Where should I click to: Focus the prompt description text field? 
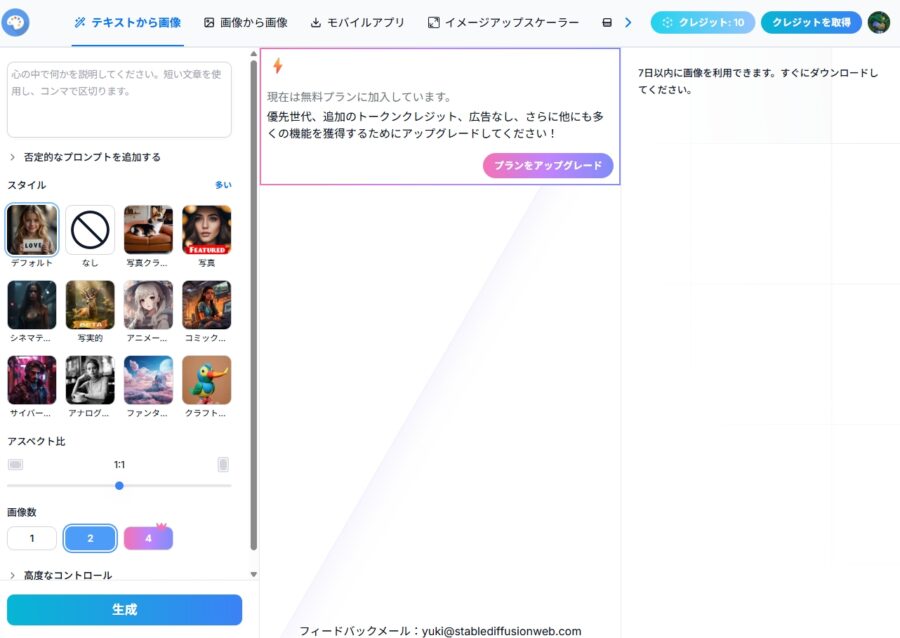[119, 100]
